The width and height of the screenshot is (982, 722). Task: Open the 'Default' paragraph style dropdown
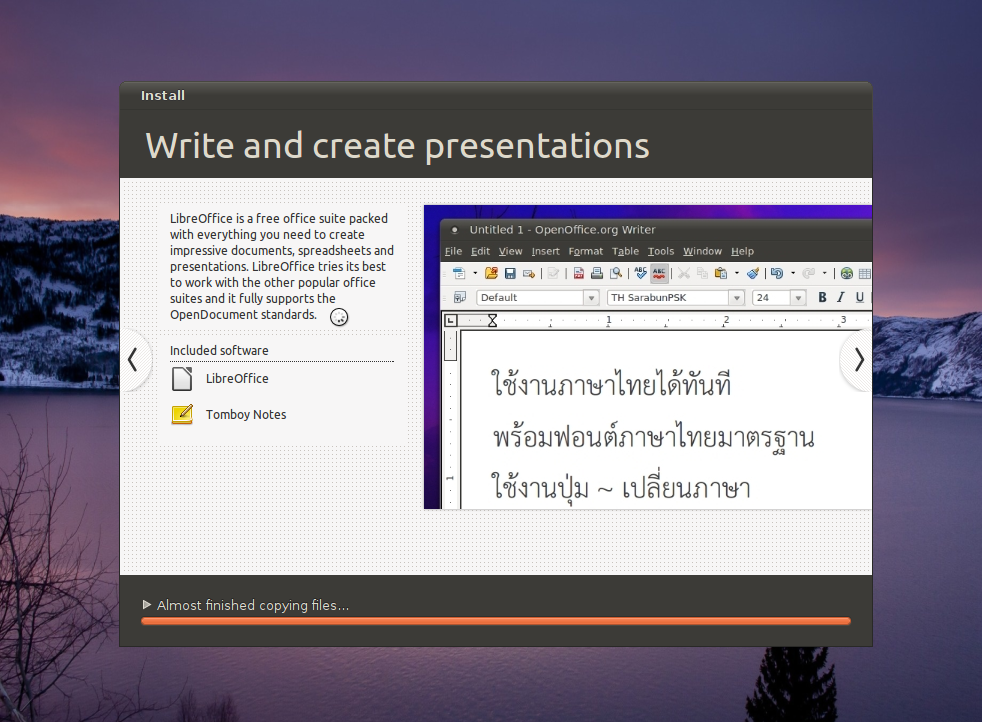coord(591,297)
